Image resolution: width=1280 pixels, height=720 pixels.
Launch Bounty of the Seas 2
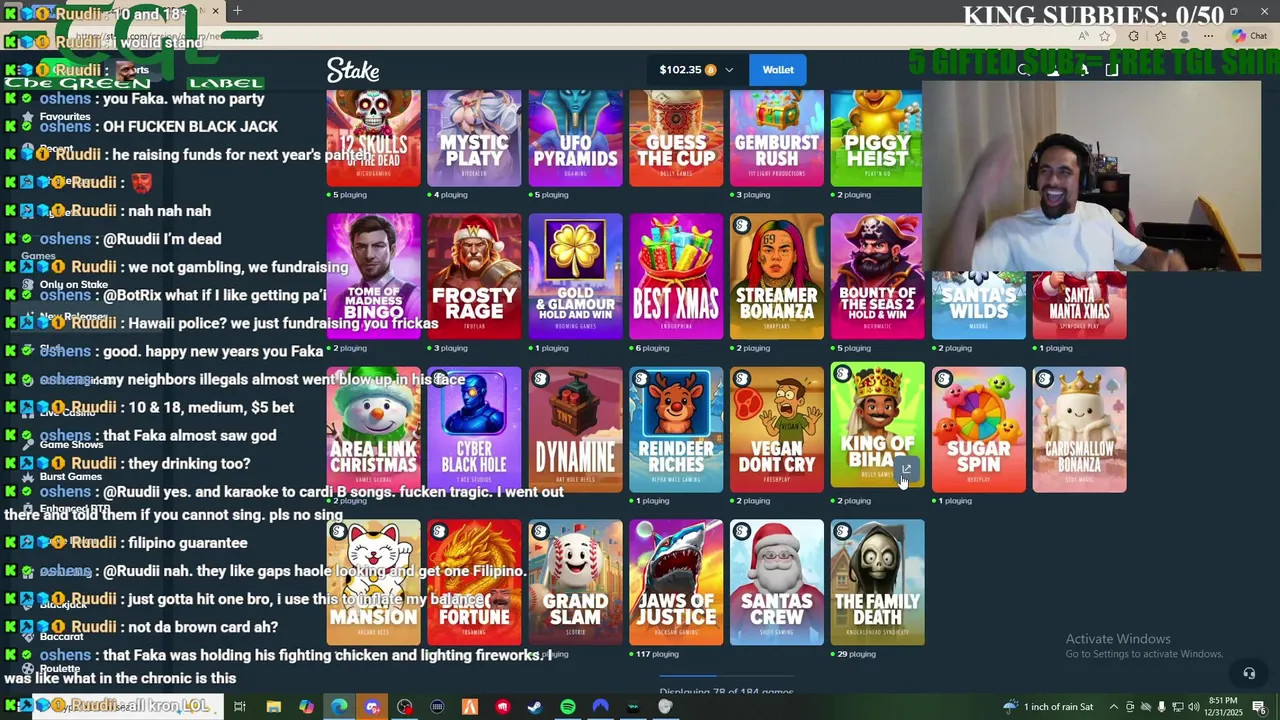coord(877,276)
